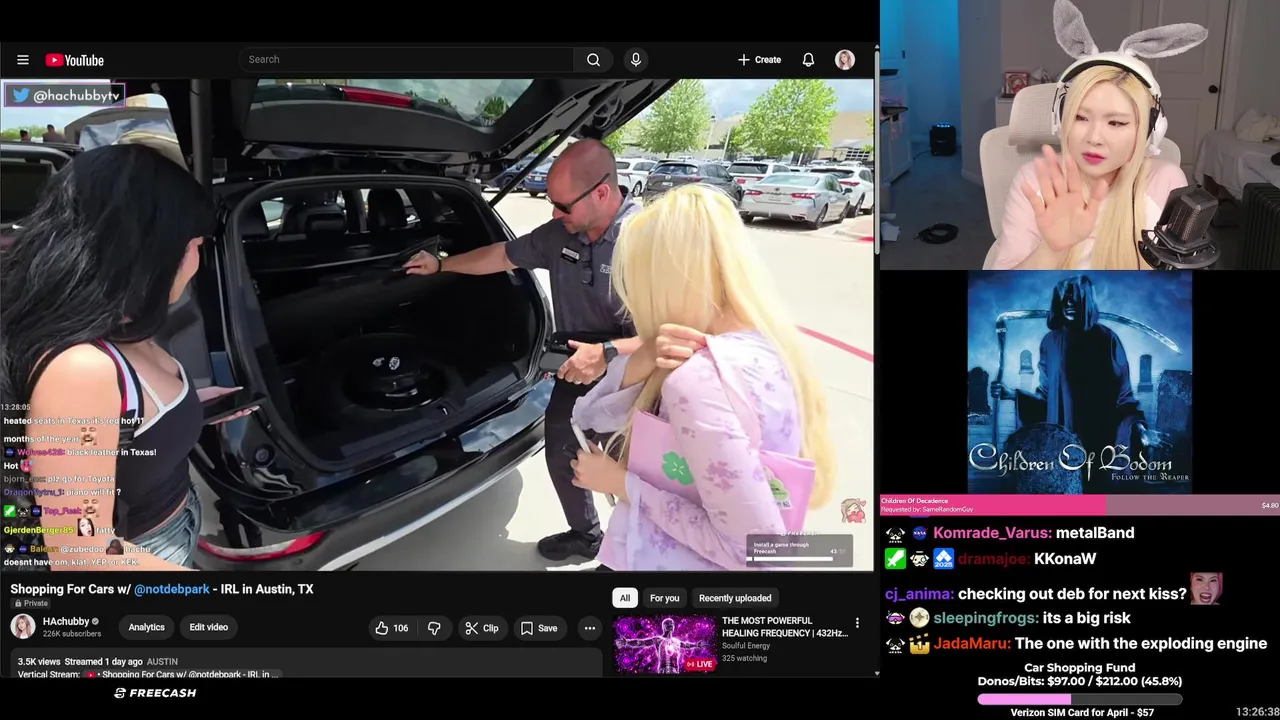
Task: Open more actions three-dot menu beside Save
Action: pyautogui.click(x=590, y=628)
